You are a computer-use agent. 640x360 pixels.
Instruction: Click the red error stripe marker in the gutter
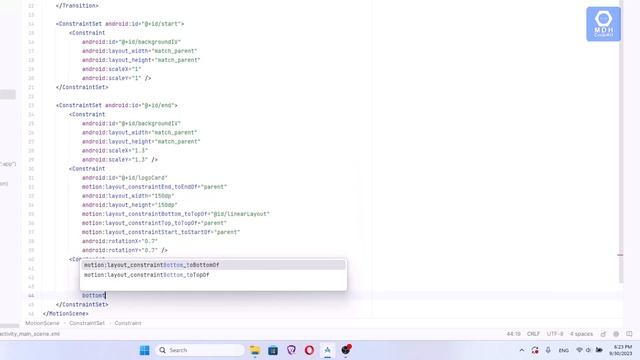pos(620,255)
